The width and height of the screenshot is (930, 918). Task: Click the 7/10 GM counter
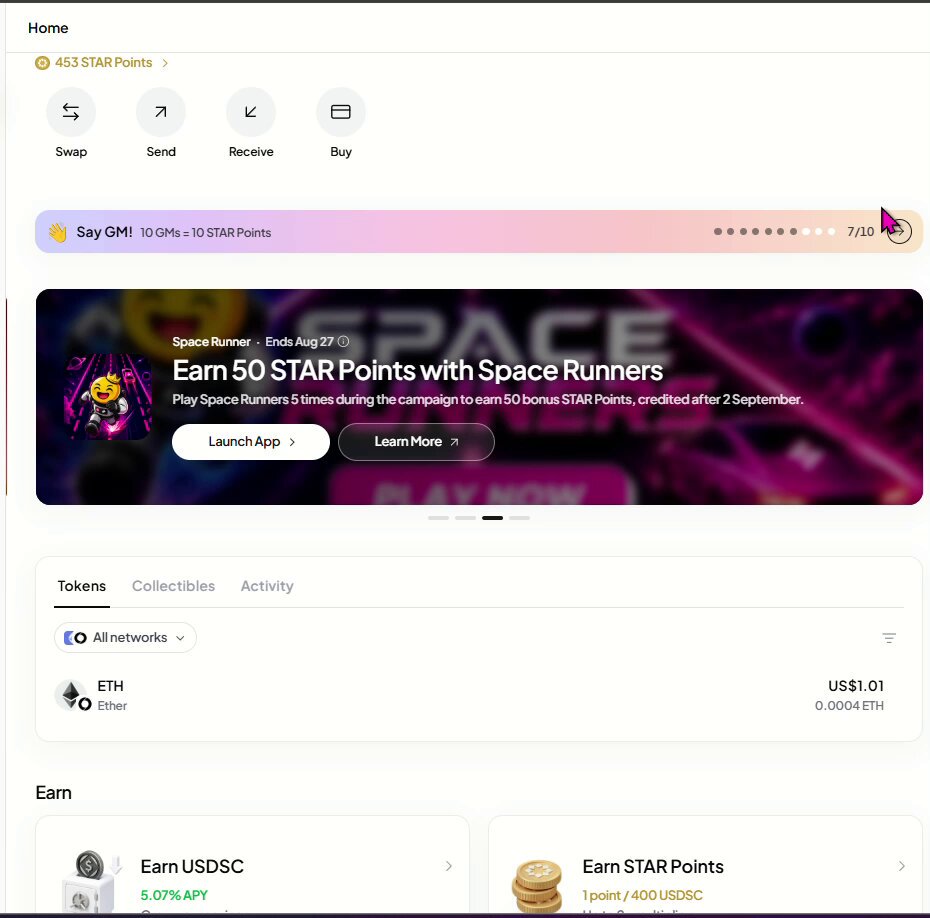861,232
